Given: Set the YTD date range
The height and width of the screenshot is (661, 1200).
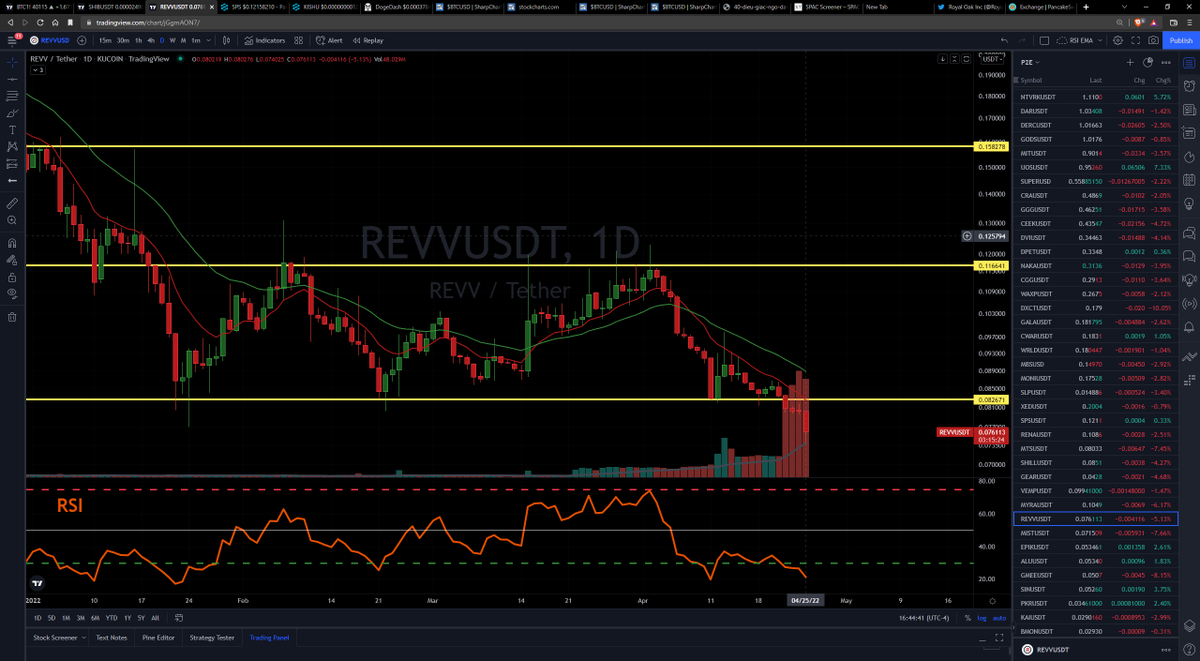Looking at the screenshot, I should coord(111,618).
